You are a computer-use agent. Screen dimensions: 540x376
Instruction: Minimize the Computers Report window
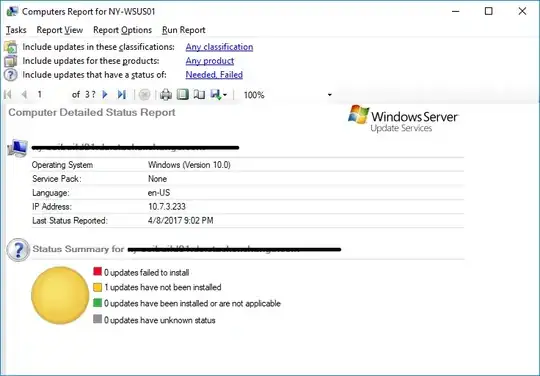pyautogui.click(x=456, y=11)
